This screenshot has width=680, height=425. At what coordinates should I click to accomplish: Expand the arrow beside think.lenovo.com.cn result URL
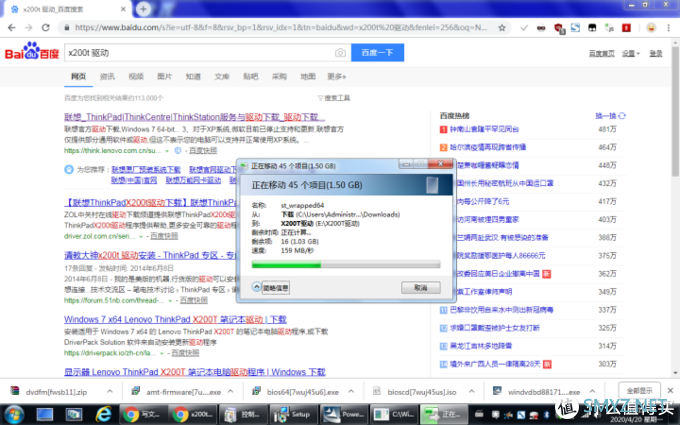(x=167, y=151)
